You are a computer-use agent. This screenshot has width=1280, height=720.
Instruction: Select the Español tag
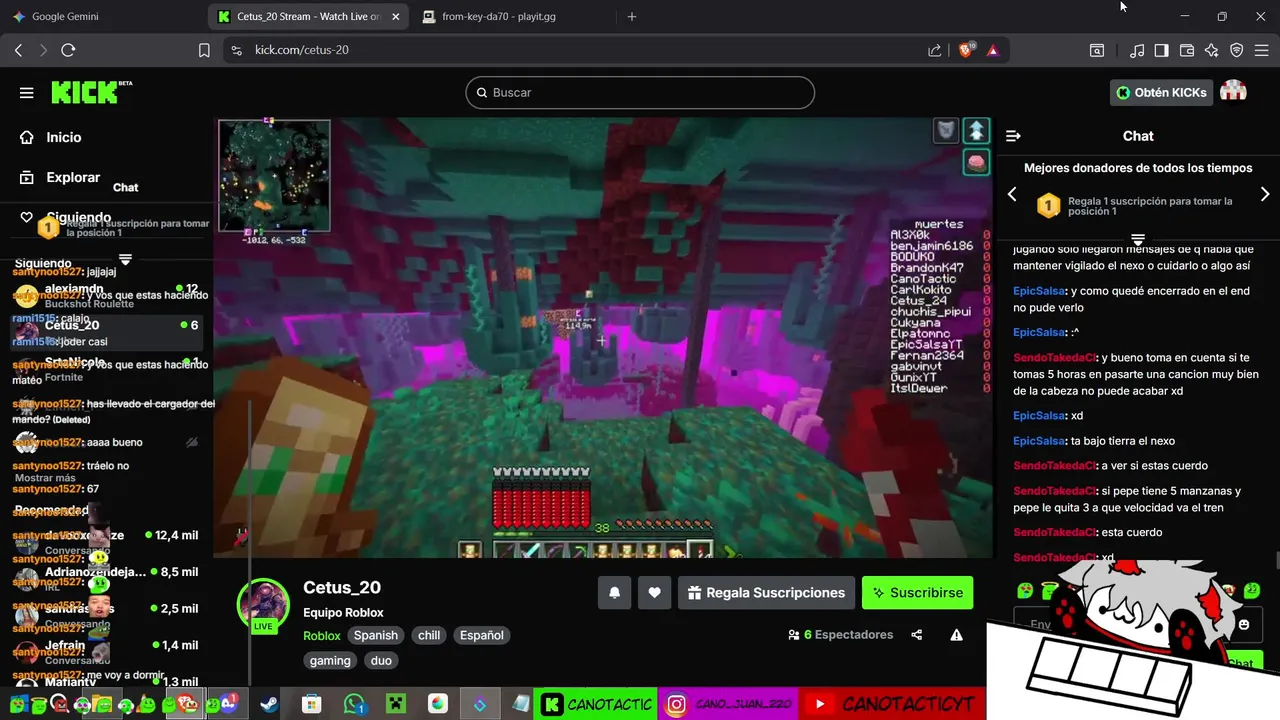click(x=481, y=635)
